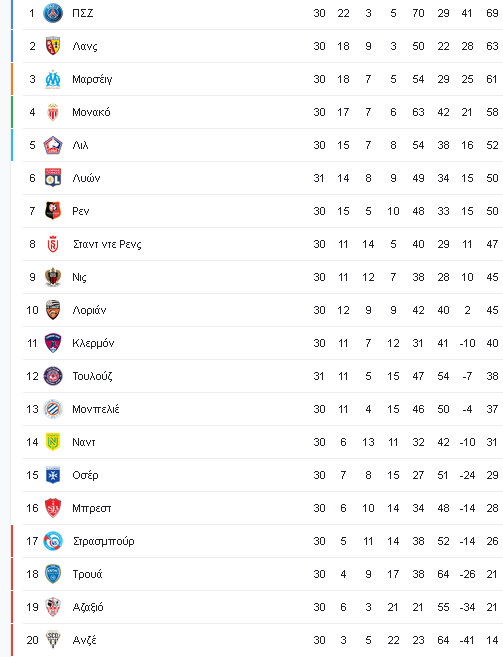Open the Σταντ ντε Ρενς team link
Screen dimensions: 503x657
coord(107,244)
